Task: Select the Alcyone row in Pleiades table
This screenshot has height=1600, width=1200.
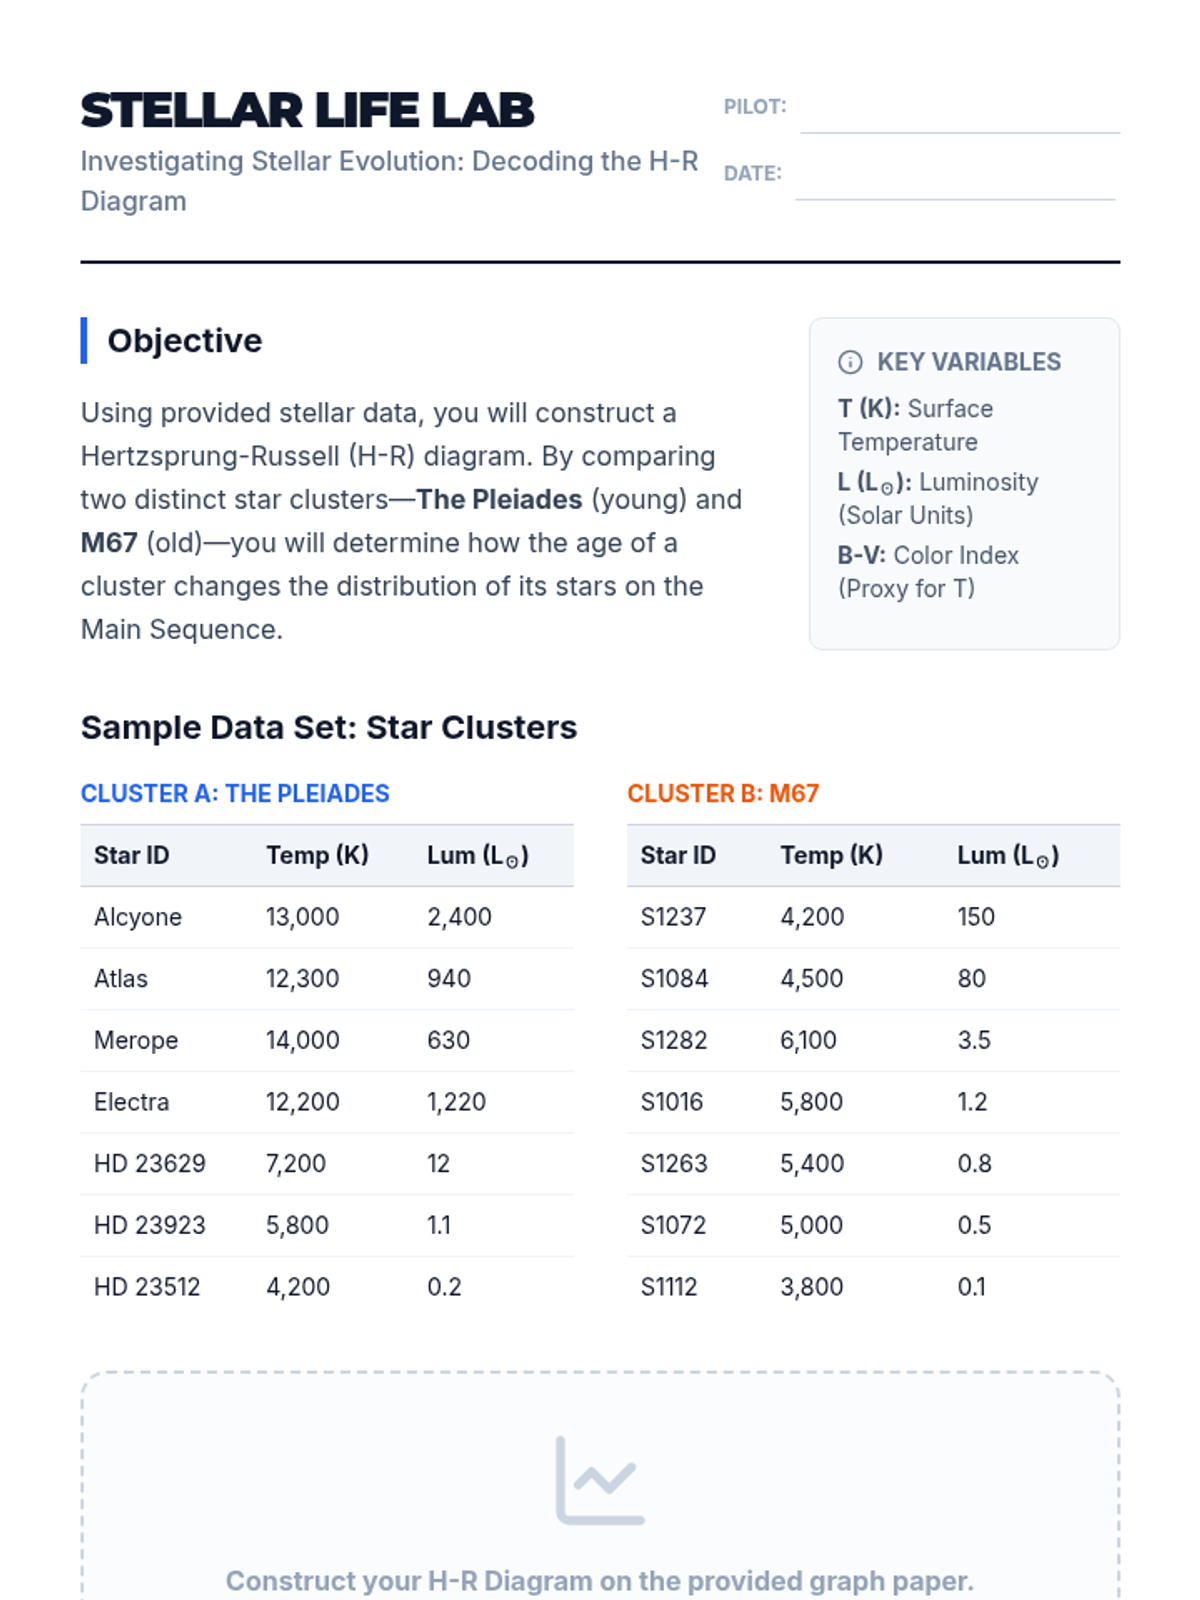Action: click(326, 917)
